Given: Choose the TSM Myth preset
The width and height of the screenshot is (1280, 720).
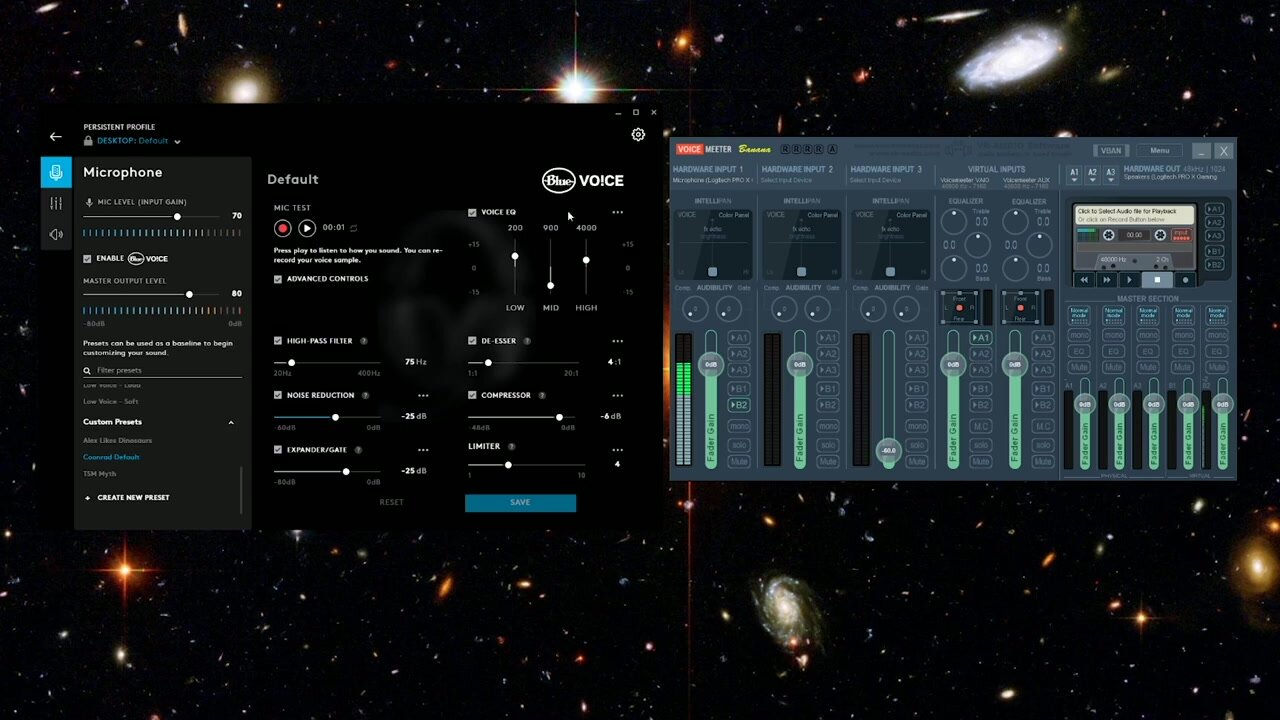Looking at the screenshot, I should [100, 474].
